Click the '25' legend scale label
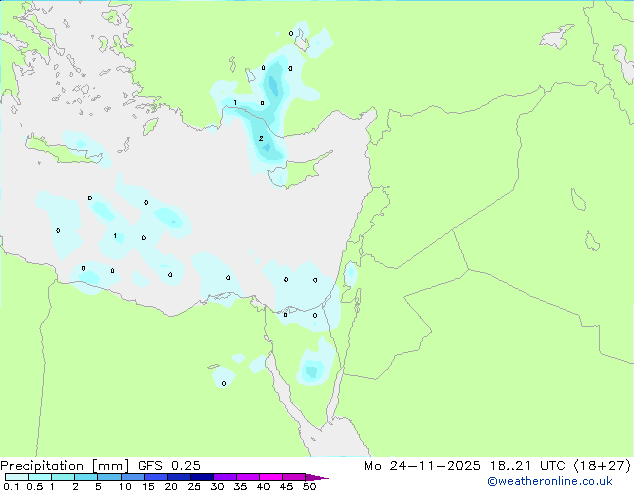The height and width of the screenshot is (490, 634). 194,486
